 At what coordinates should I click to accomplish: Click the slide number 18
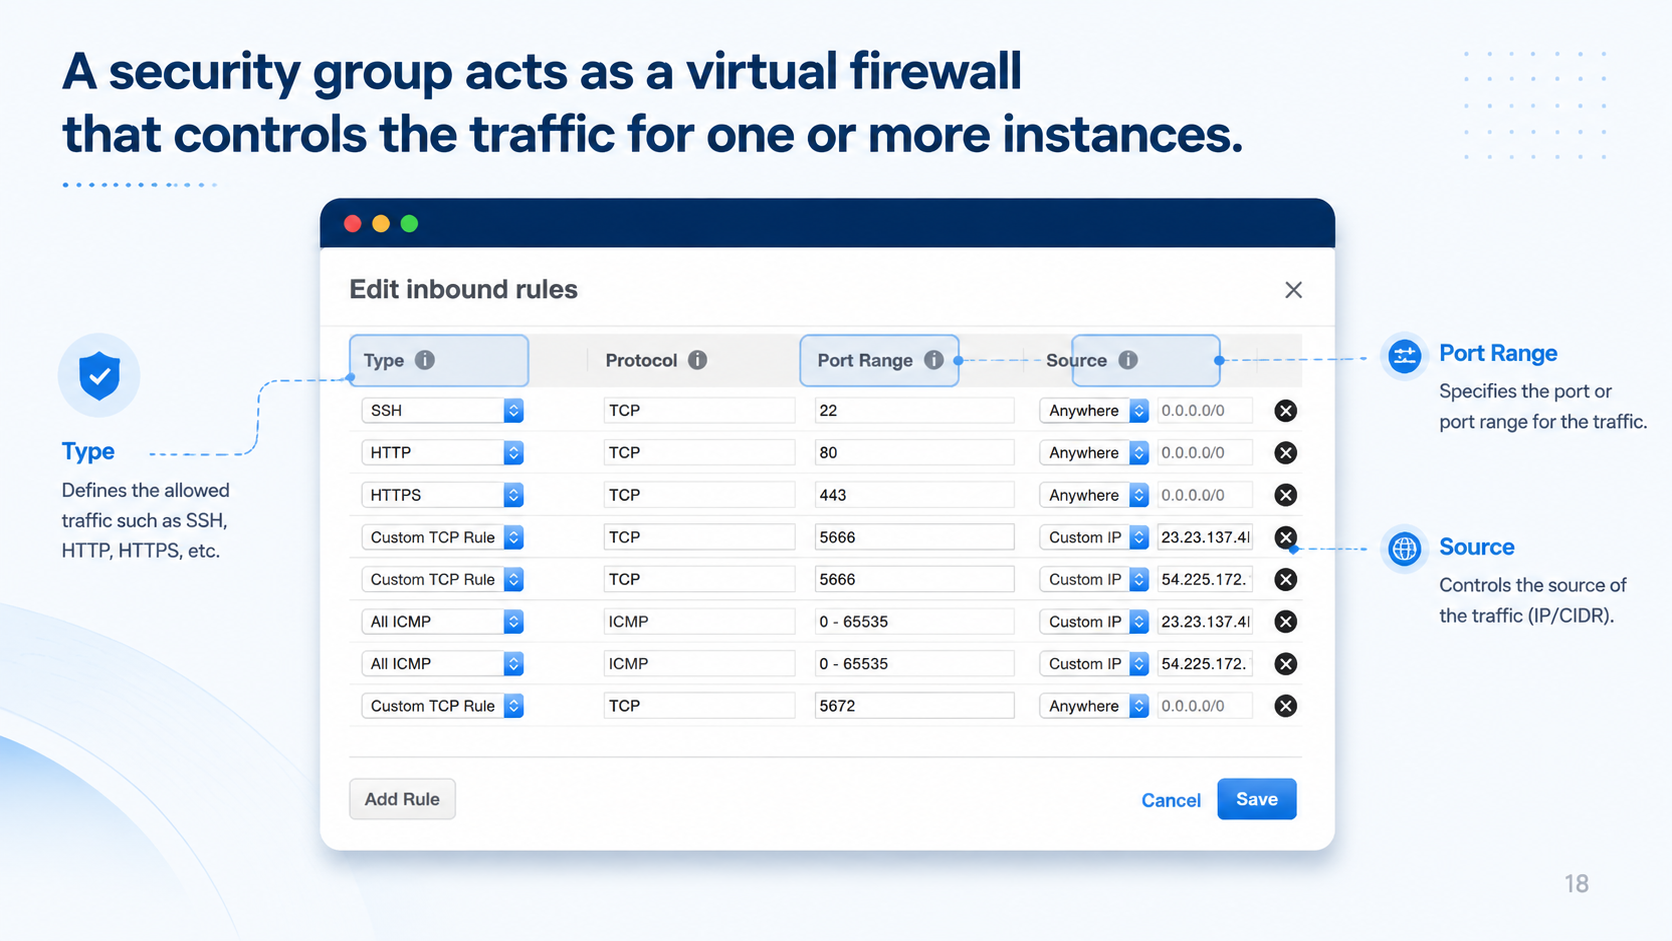coord(1576,884)
